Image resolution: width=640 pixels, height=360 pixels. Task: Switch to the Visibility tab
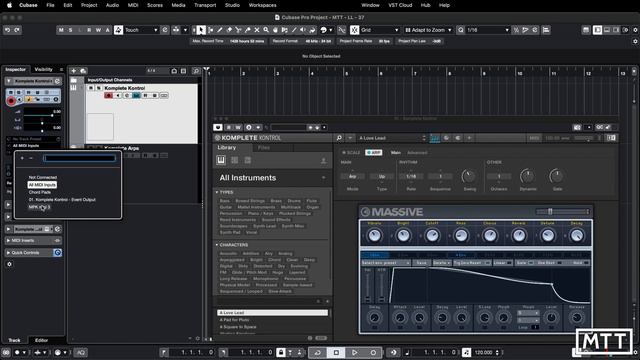[x=43, y=69]
